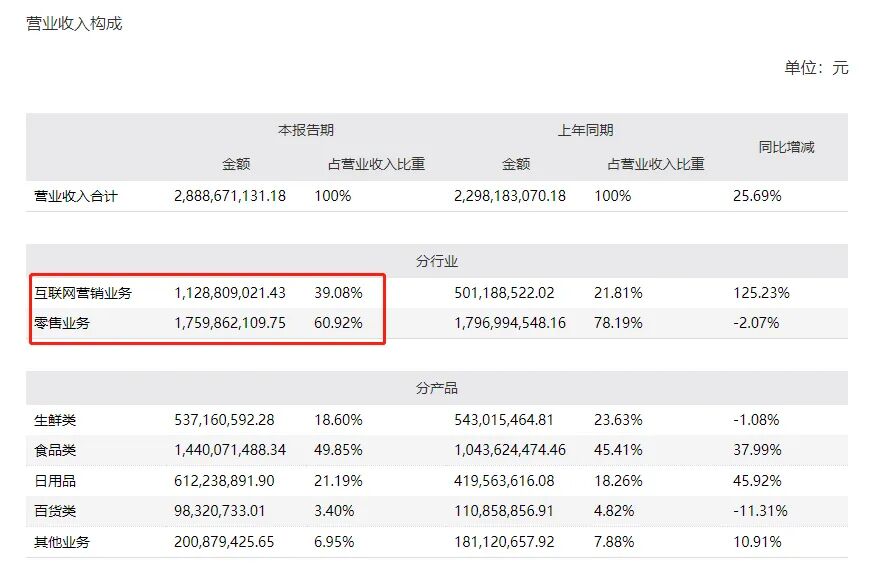The image size is (875, 581).
Task: Click the 7.88% share value
Action: (613, 541)
